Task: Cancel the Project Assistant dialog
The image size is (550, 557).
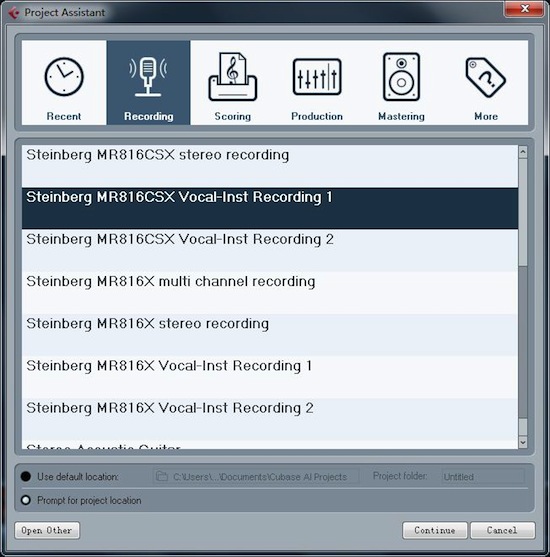Action: pos(502,530)
